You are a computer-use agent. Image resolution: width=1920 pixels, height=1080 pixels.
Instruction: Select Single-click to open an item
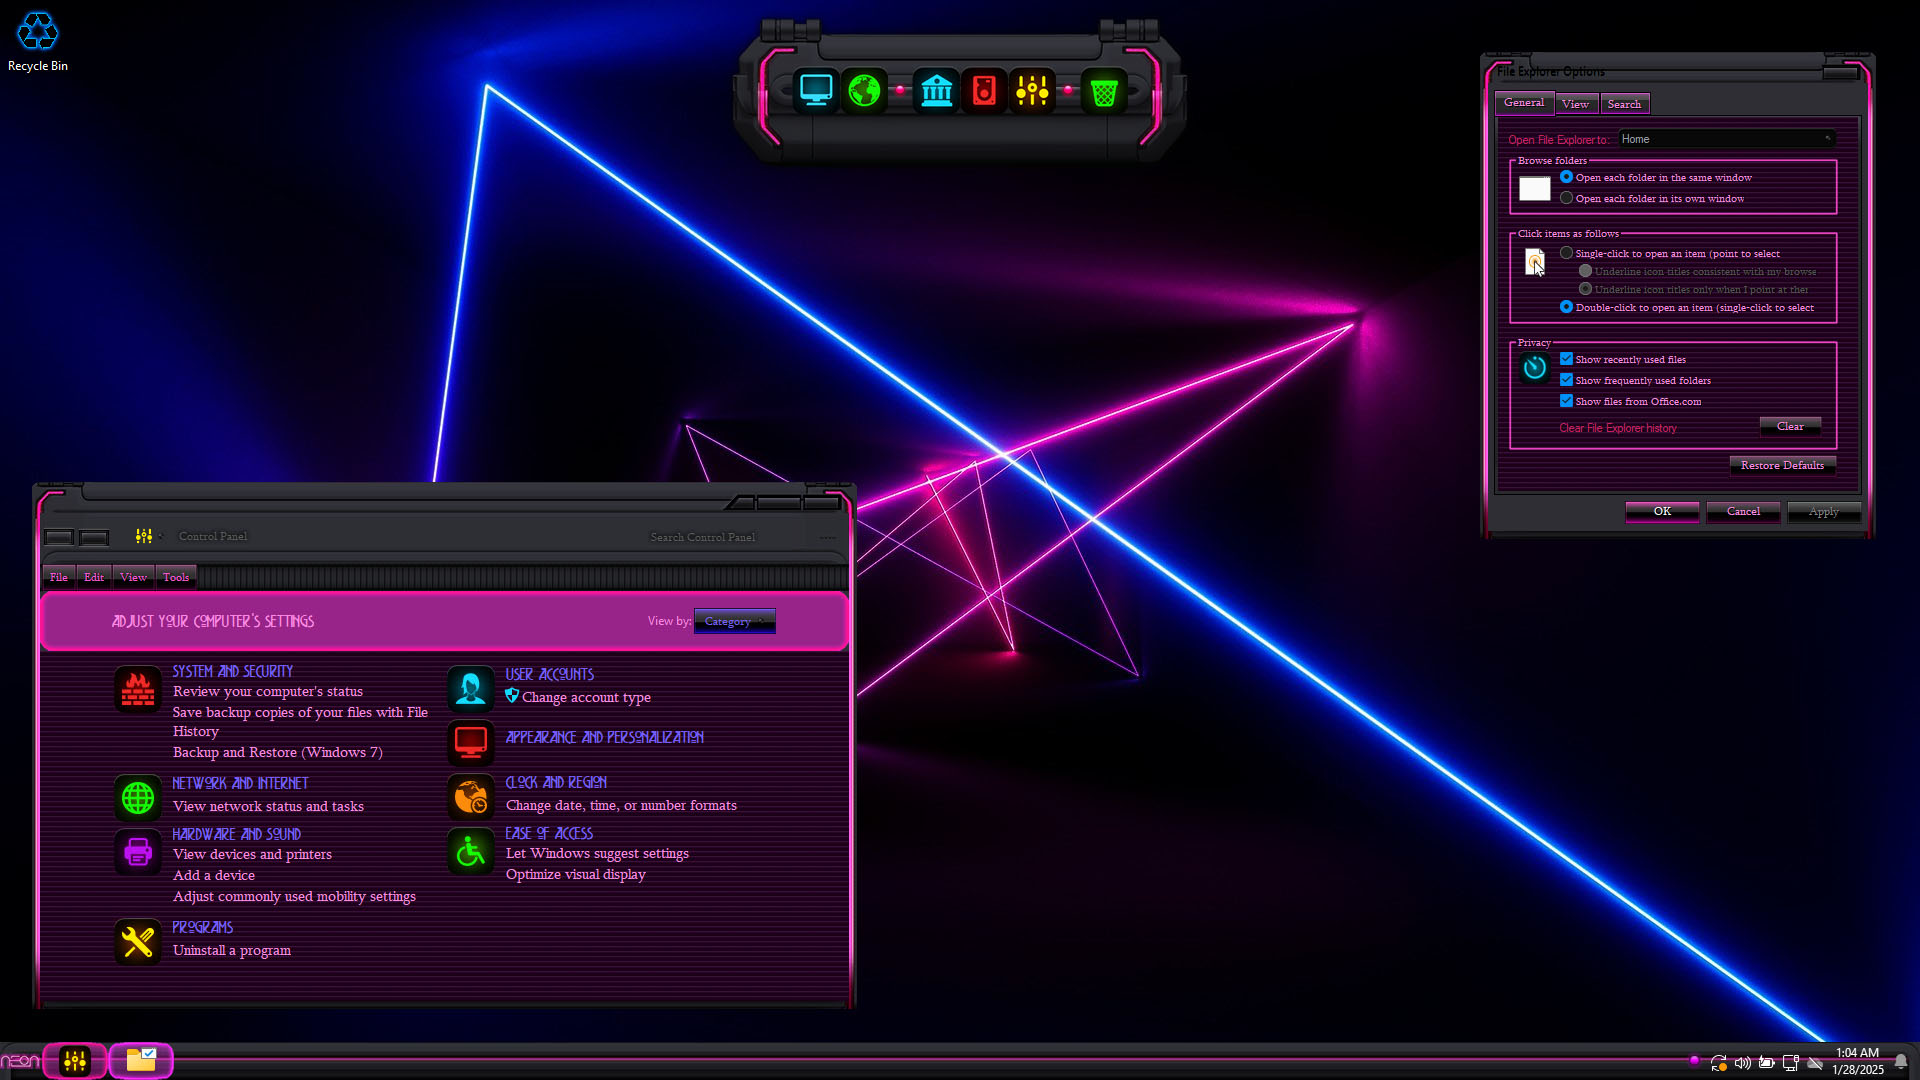[x=1567, y=253]
